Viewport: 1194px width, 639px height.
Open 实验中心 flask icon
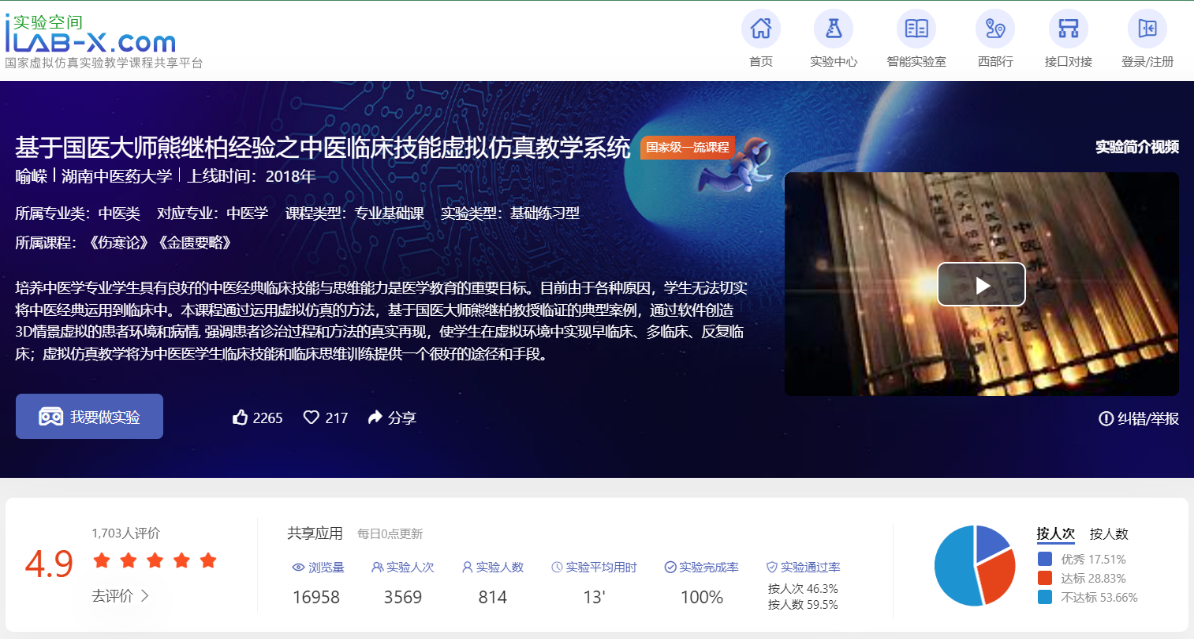pyautogui.click(x=833, y=29)
